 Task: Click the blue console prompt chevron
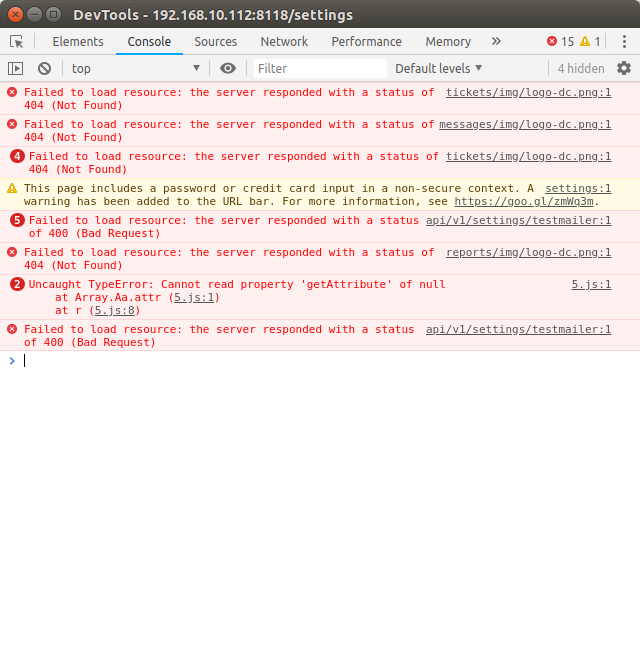(12, 361)
